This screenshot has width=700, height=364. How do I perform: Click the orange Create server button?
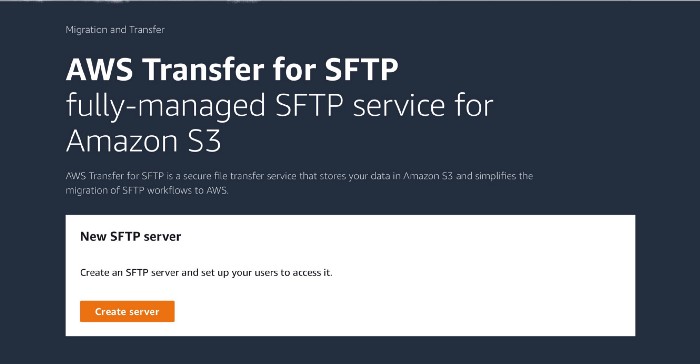click(127, 311)
